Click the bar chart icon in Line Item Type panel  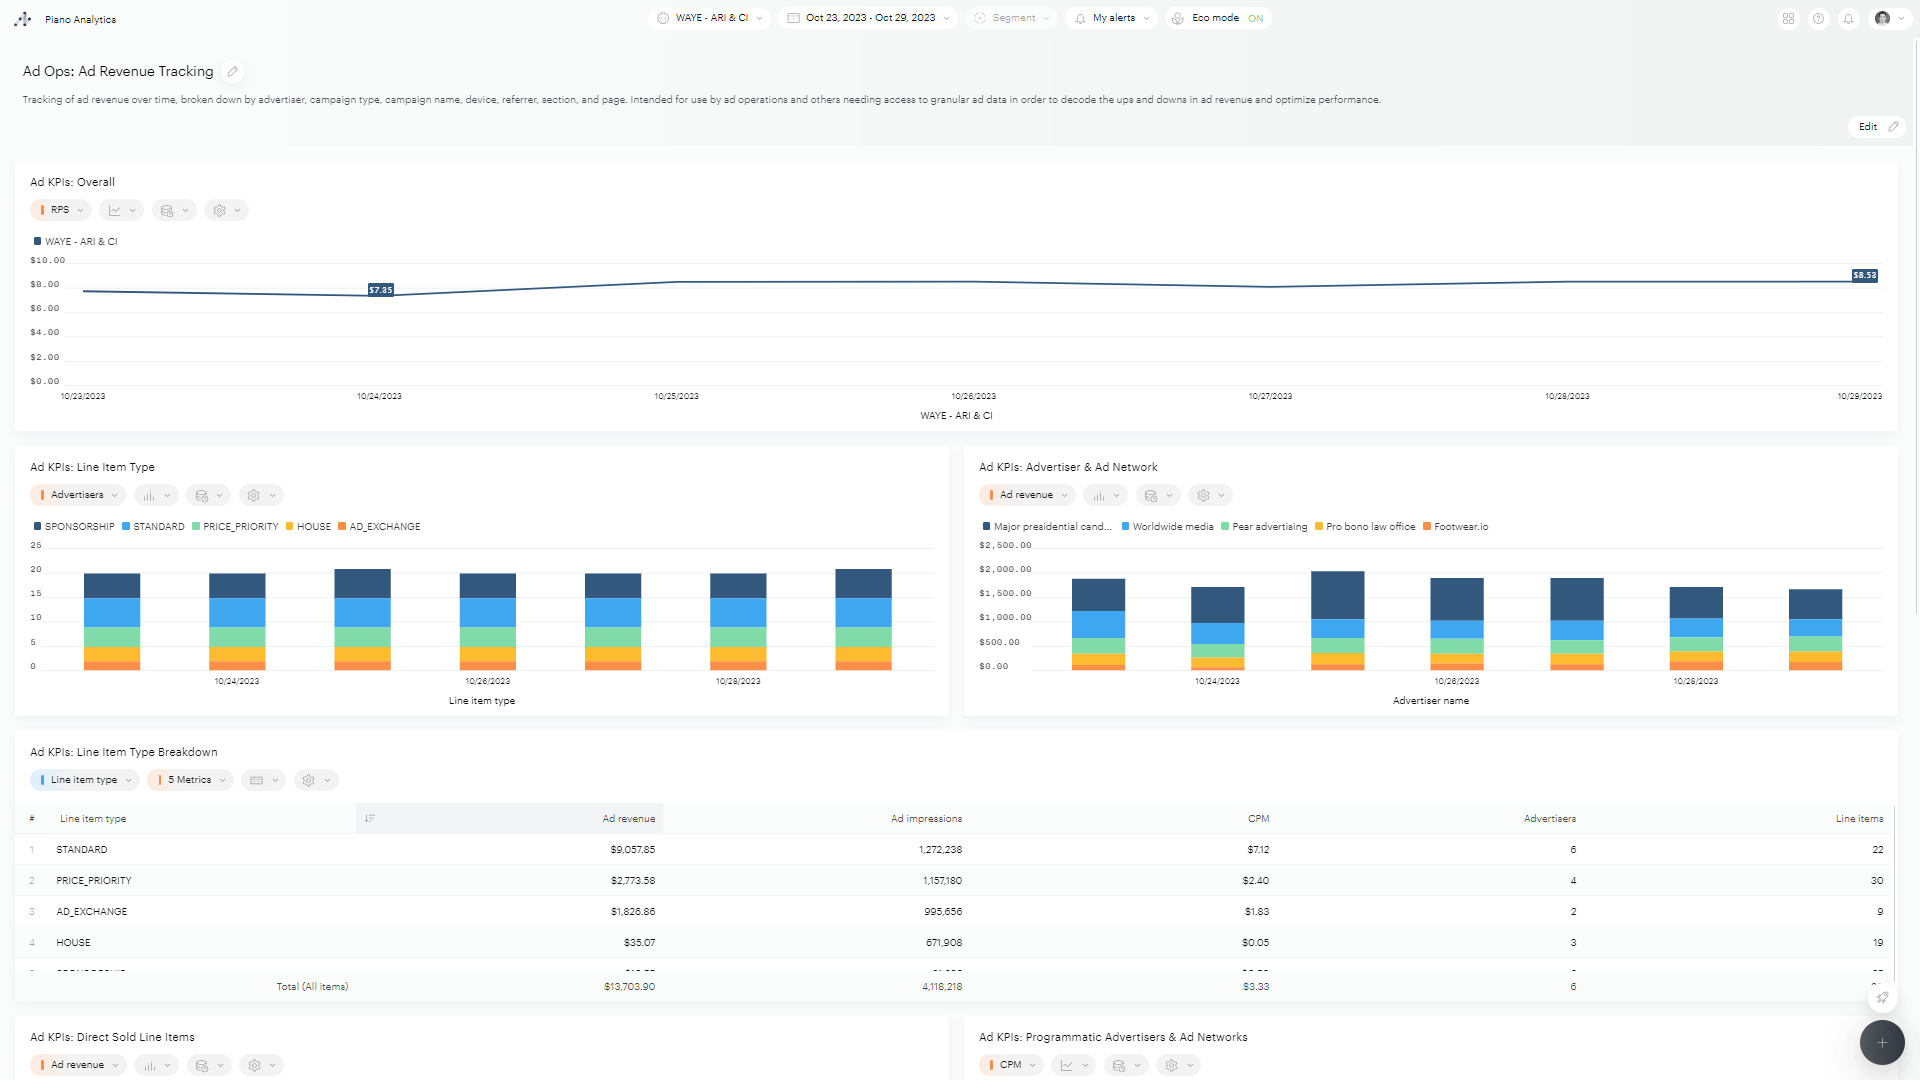pyautogui.click(x=148, y=495)
